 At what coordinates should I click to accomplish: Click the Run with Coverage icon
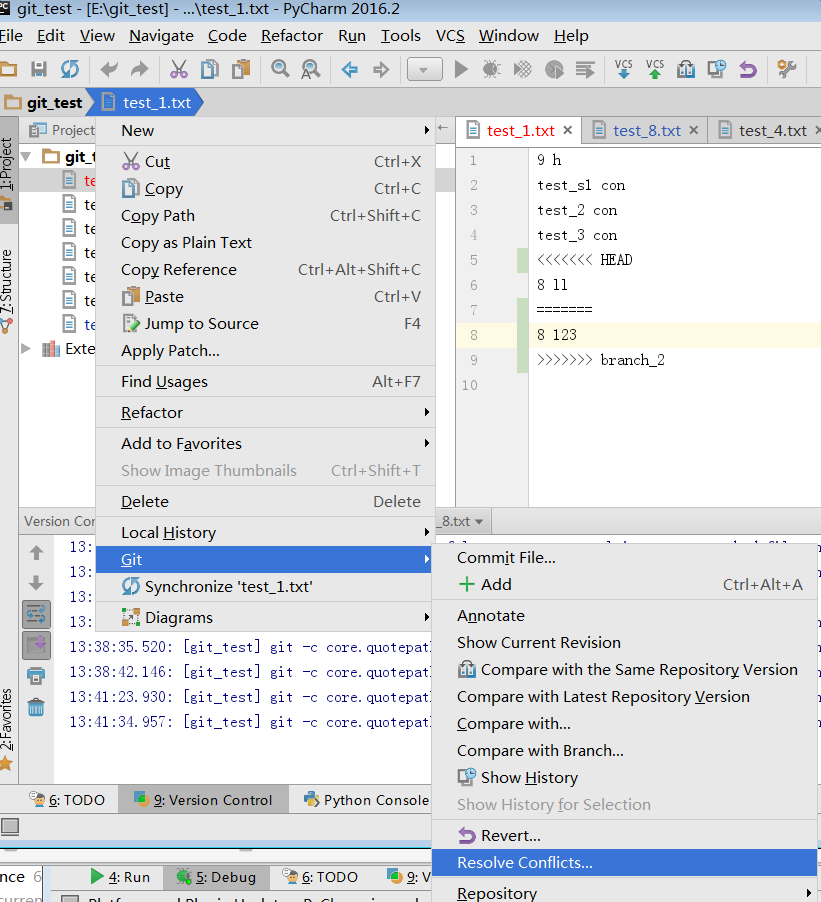click(522, 70)
